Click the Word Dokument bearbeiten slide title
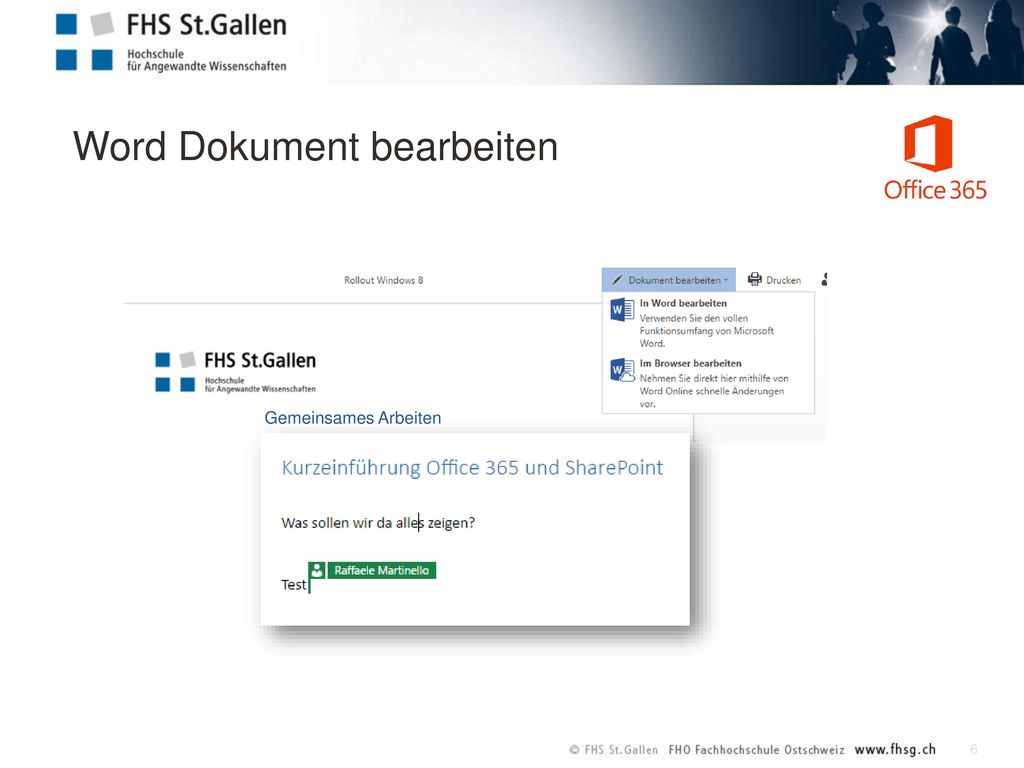The image size is (1024, 768). [x=315, y=146]
